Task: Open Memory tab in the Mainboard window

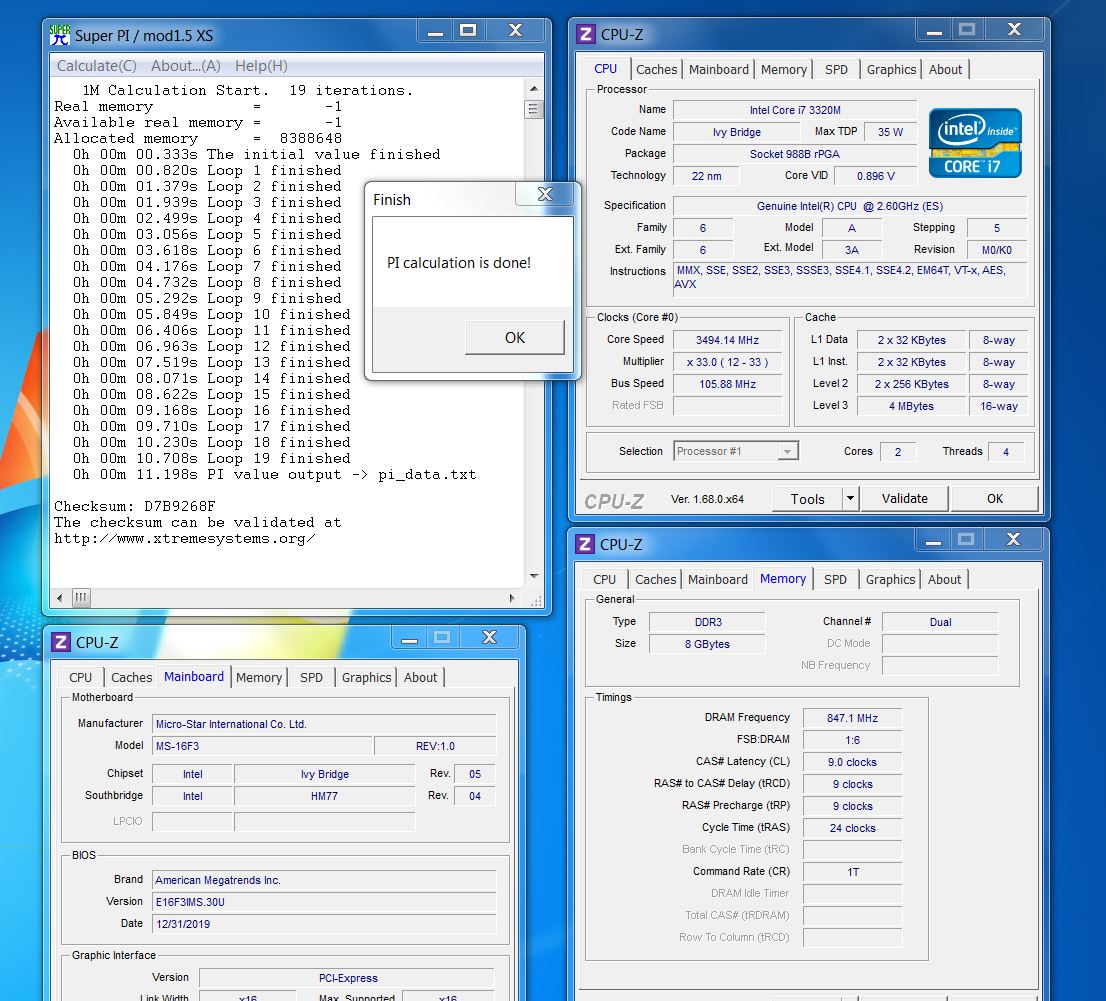Action: [259, 677]
